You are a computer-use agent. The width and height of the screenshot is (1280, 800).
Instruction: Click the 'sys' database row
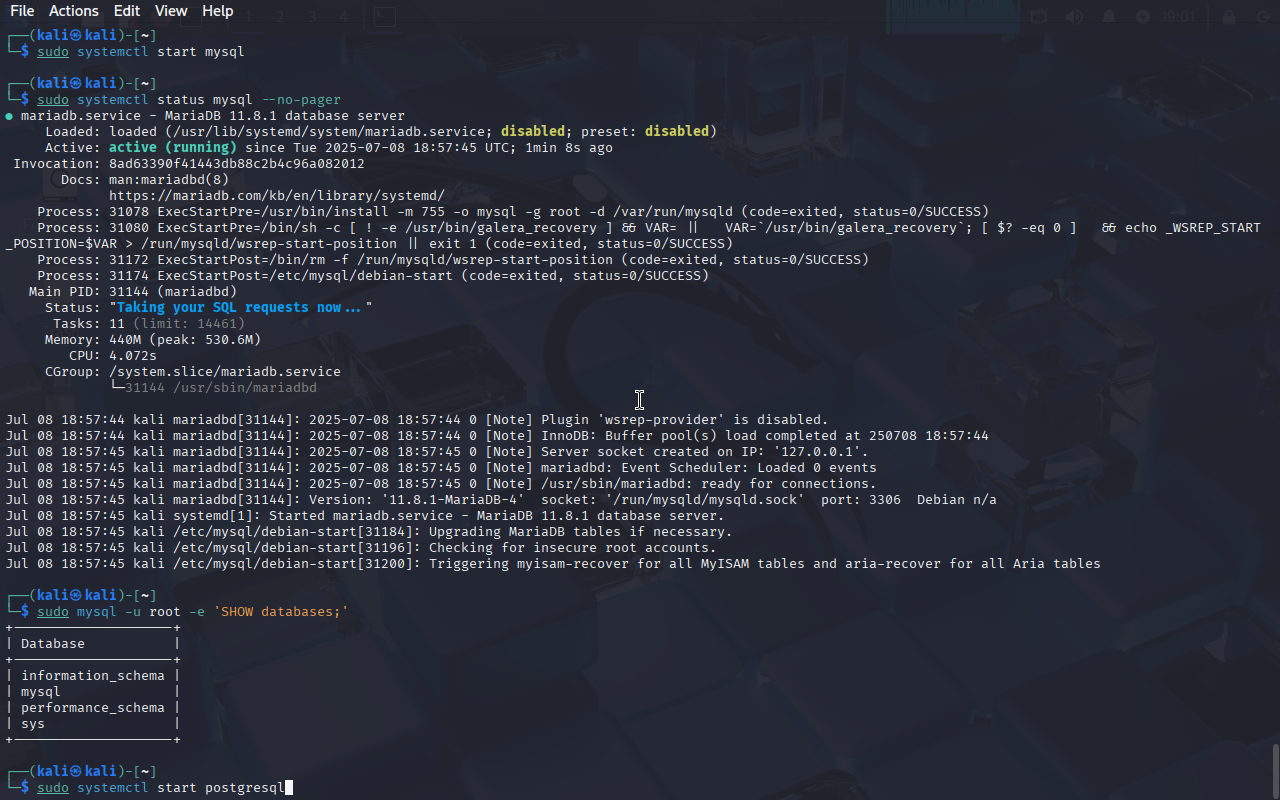coord(33,724)
